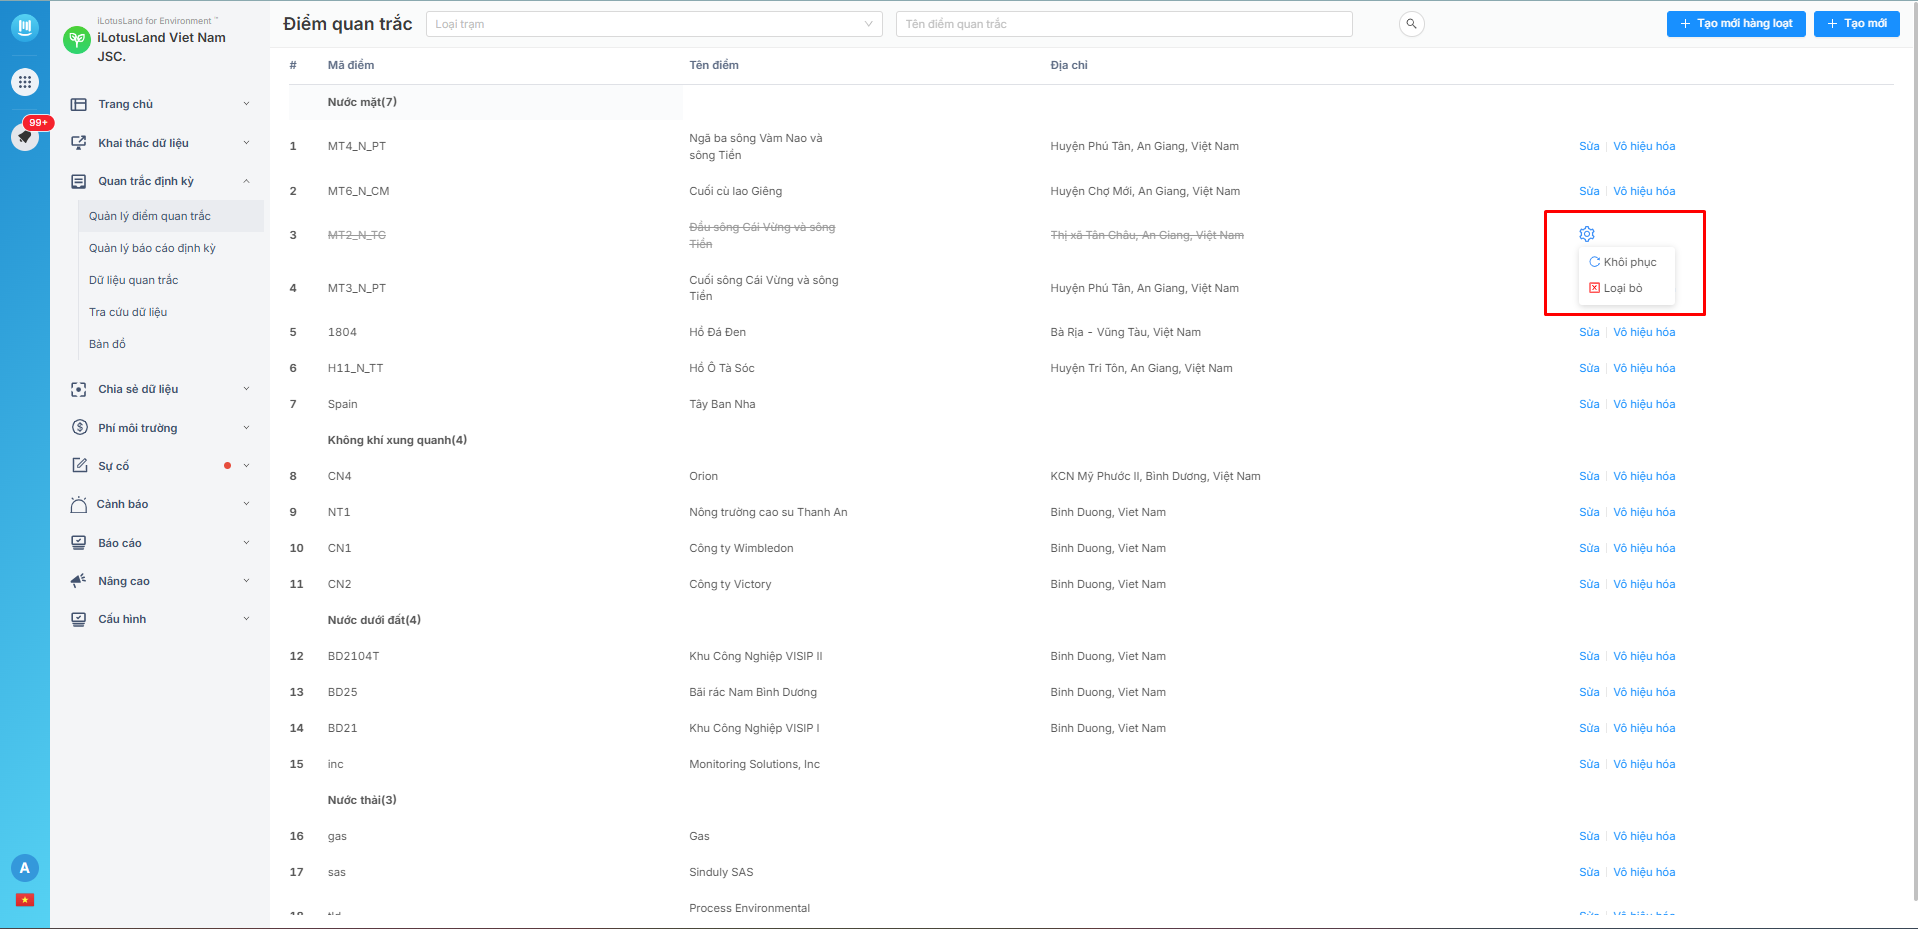This screenshot has width=1918, height=929.
Task: Focus the Tên điểm quan trắc field
Action: [1124, 24]
